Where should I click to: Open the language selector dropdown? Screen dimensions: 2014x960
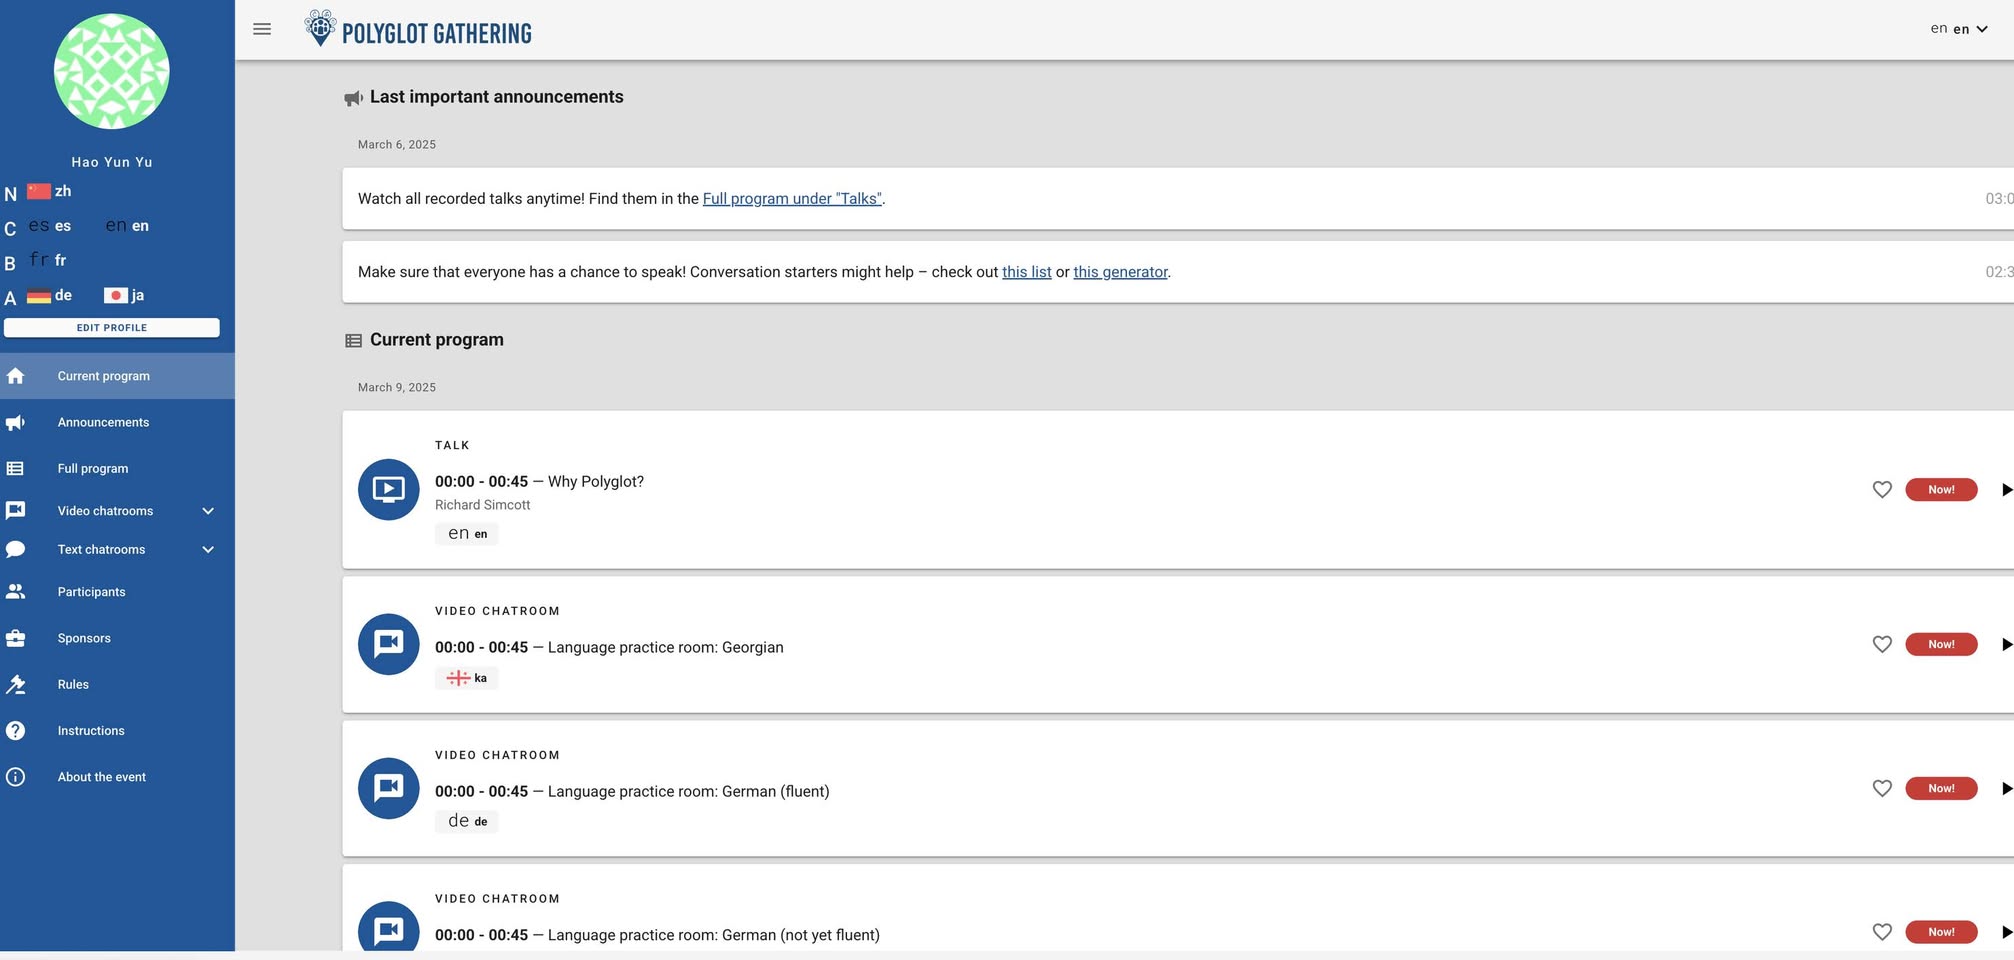(x=1959, y=29)
